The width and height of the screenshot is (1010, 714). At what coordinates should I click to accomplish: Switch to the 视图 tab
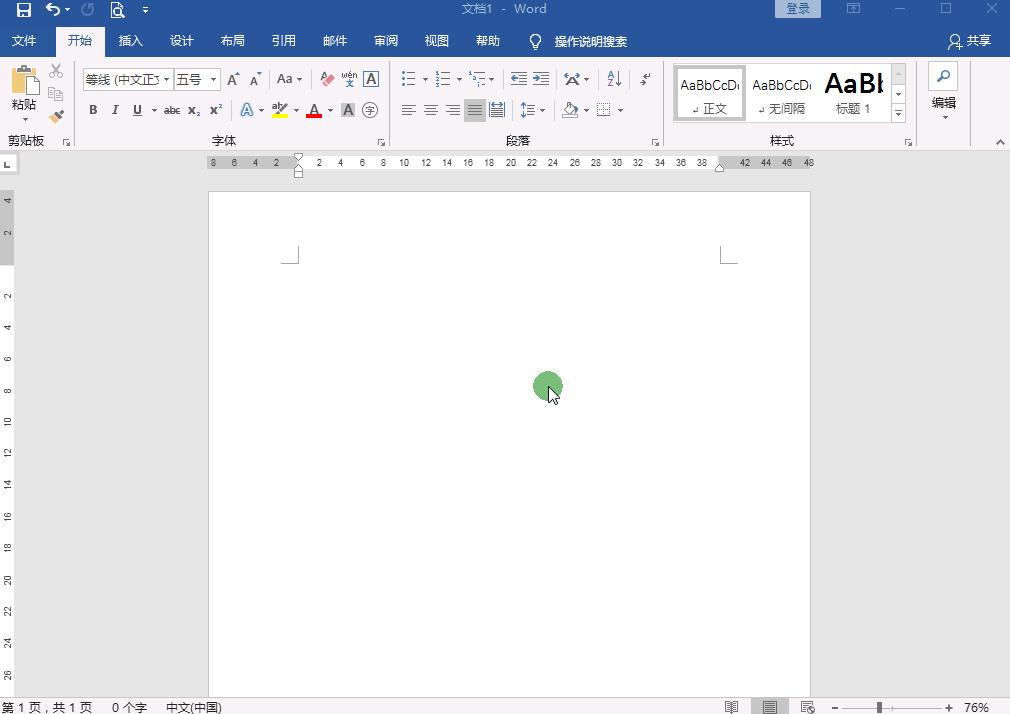click(437, 41)
